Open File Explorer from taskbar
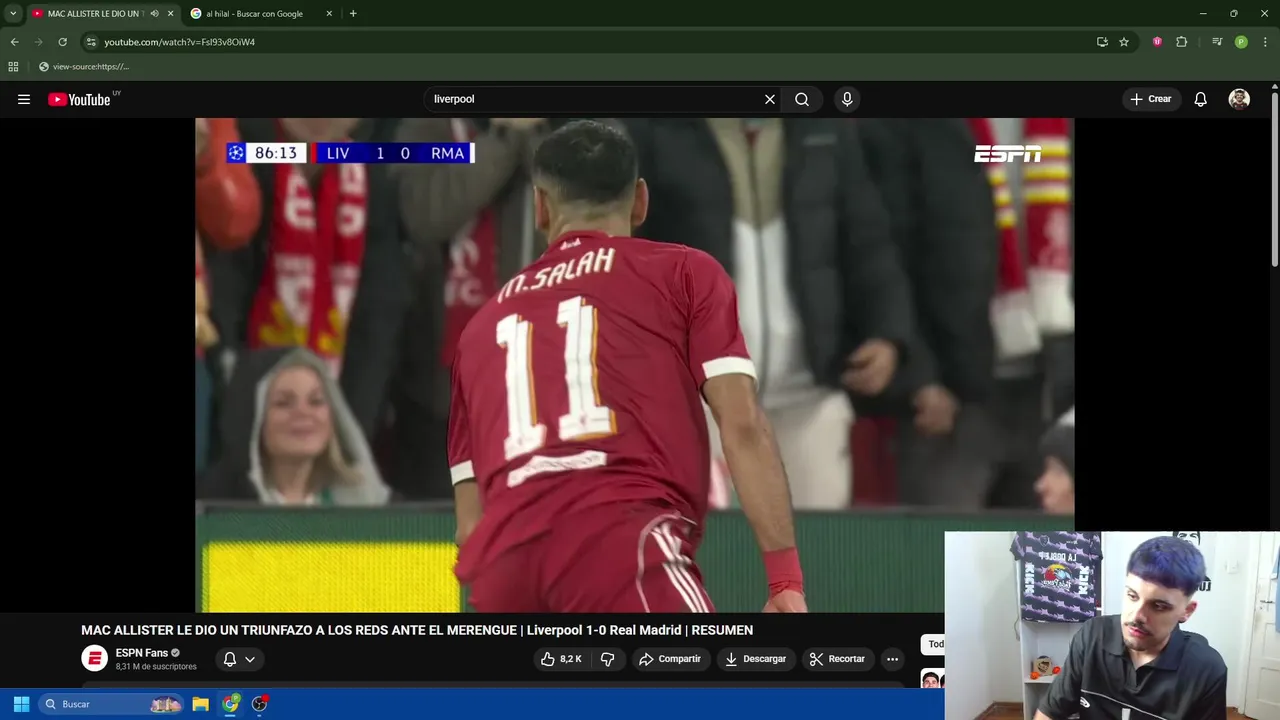 (201, 704)
